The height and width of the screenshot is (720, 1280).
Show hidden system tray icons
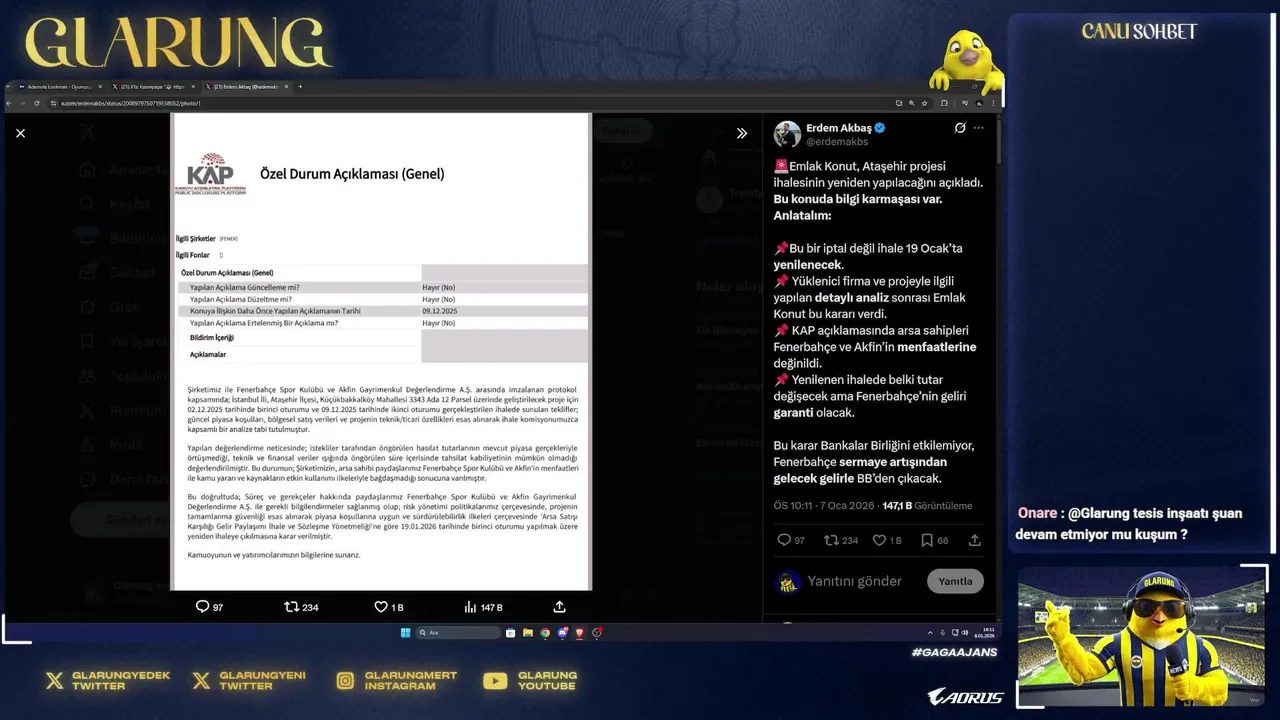click(930, 632)
